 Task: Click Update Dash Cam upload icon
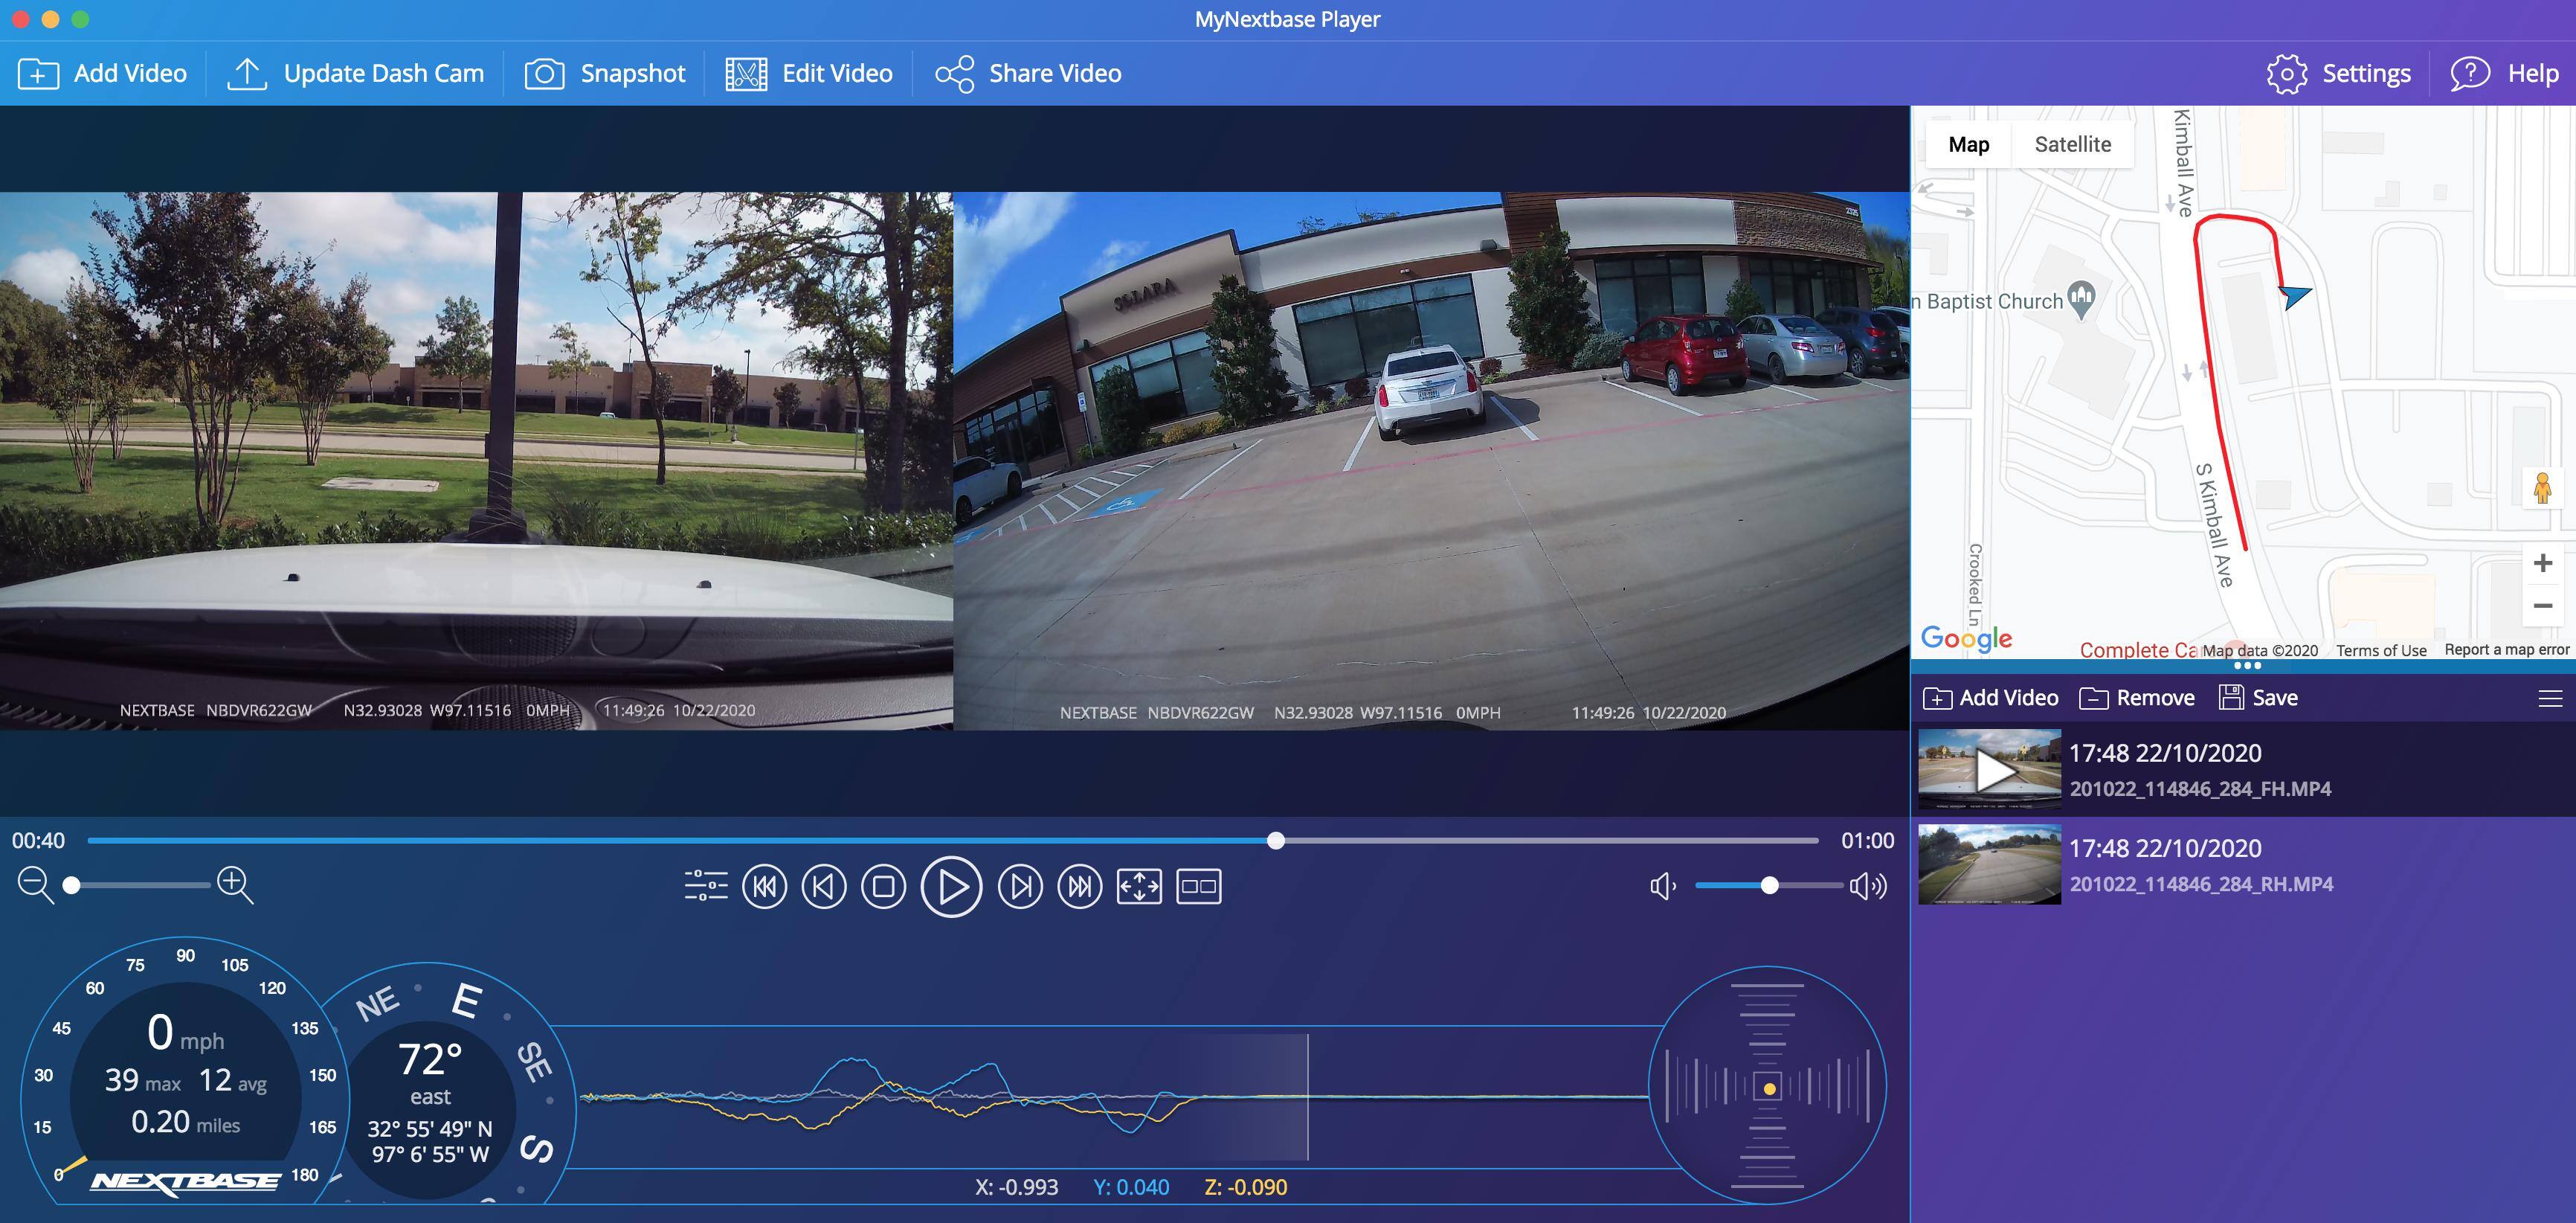247,74
